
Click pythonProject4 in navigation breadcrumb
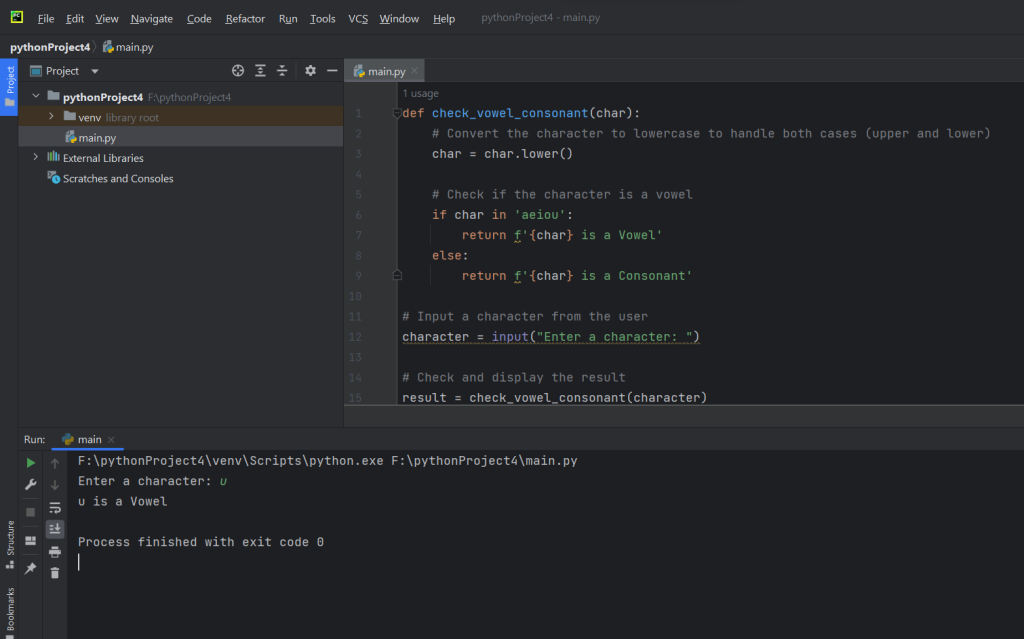point(50,47)
